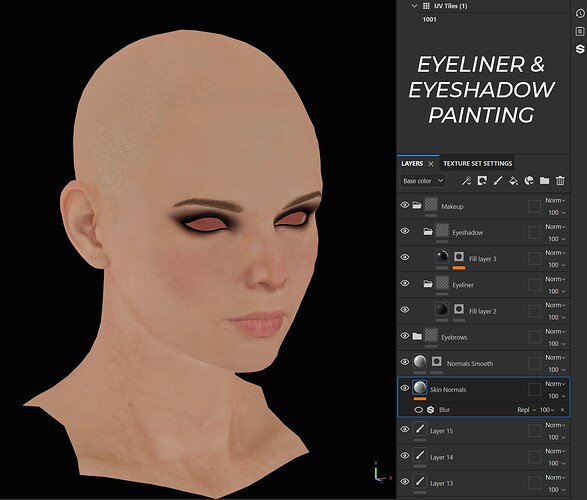This screenshot has height=500, width=587.
Task: Open Makeup folder opacity dropdown
Action: (557, 213)
